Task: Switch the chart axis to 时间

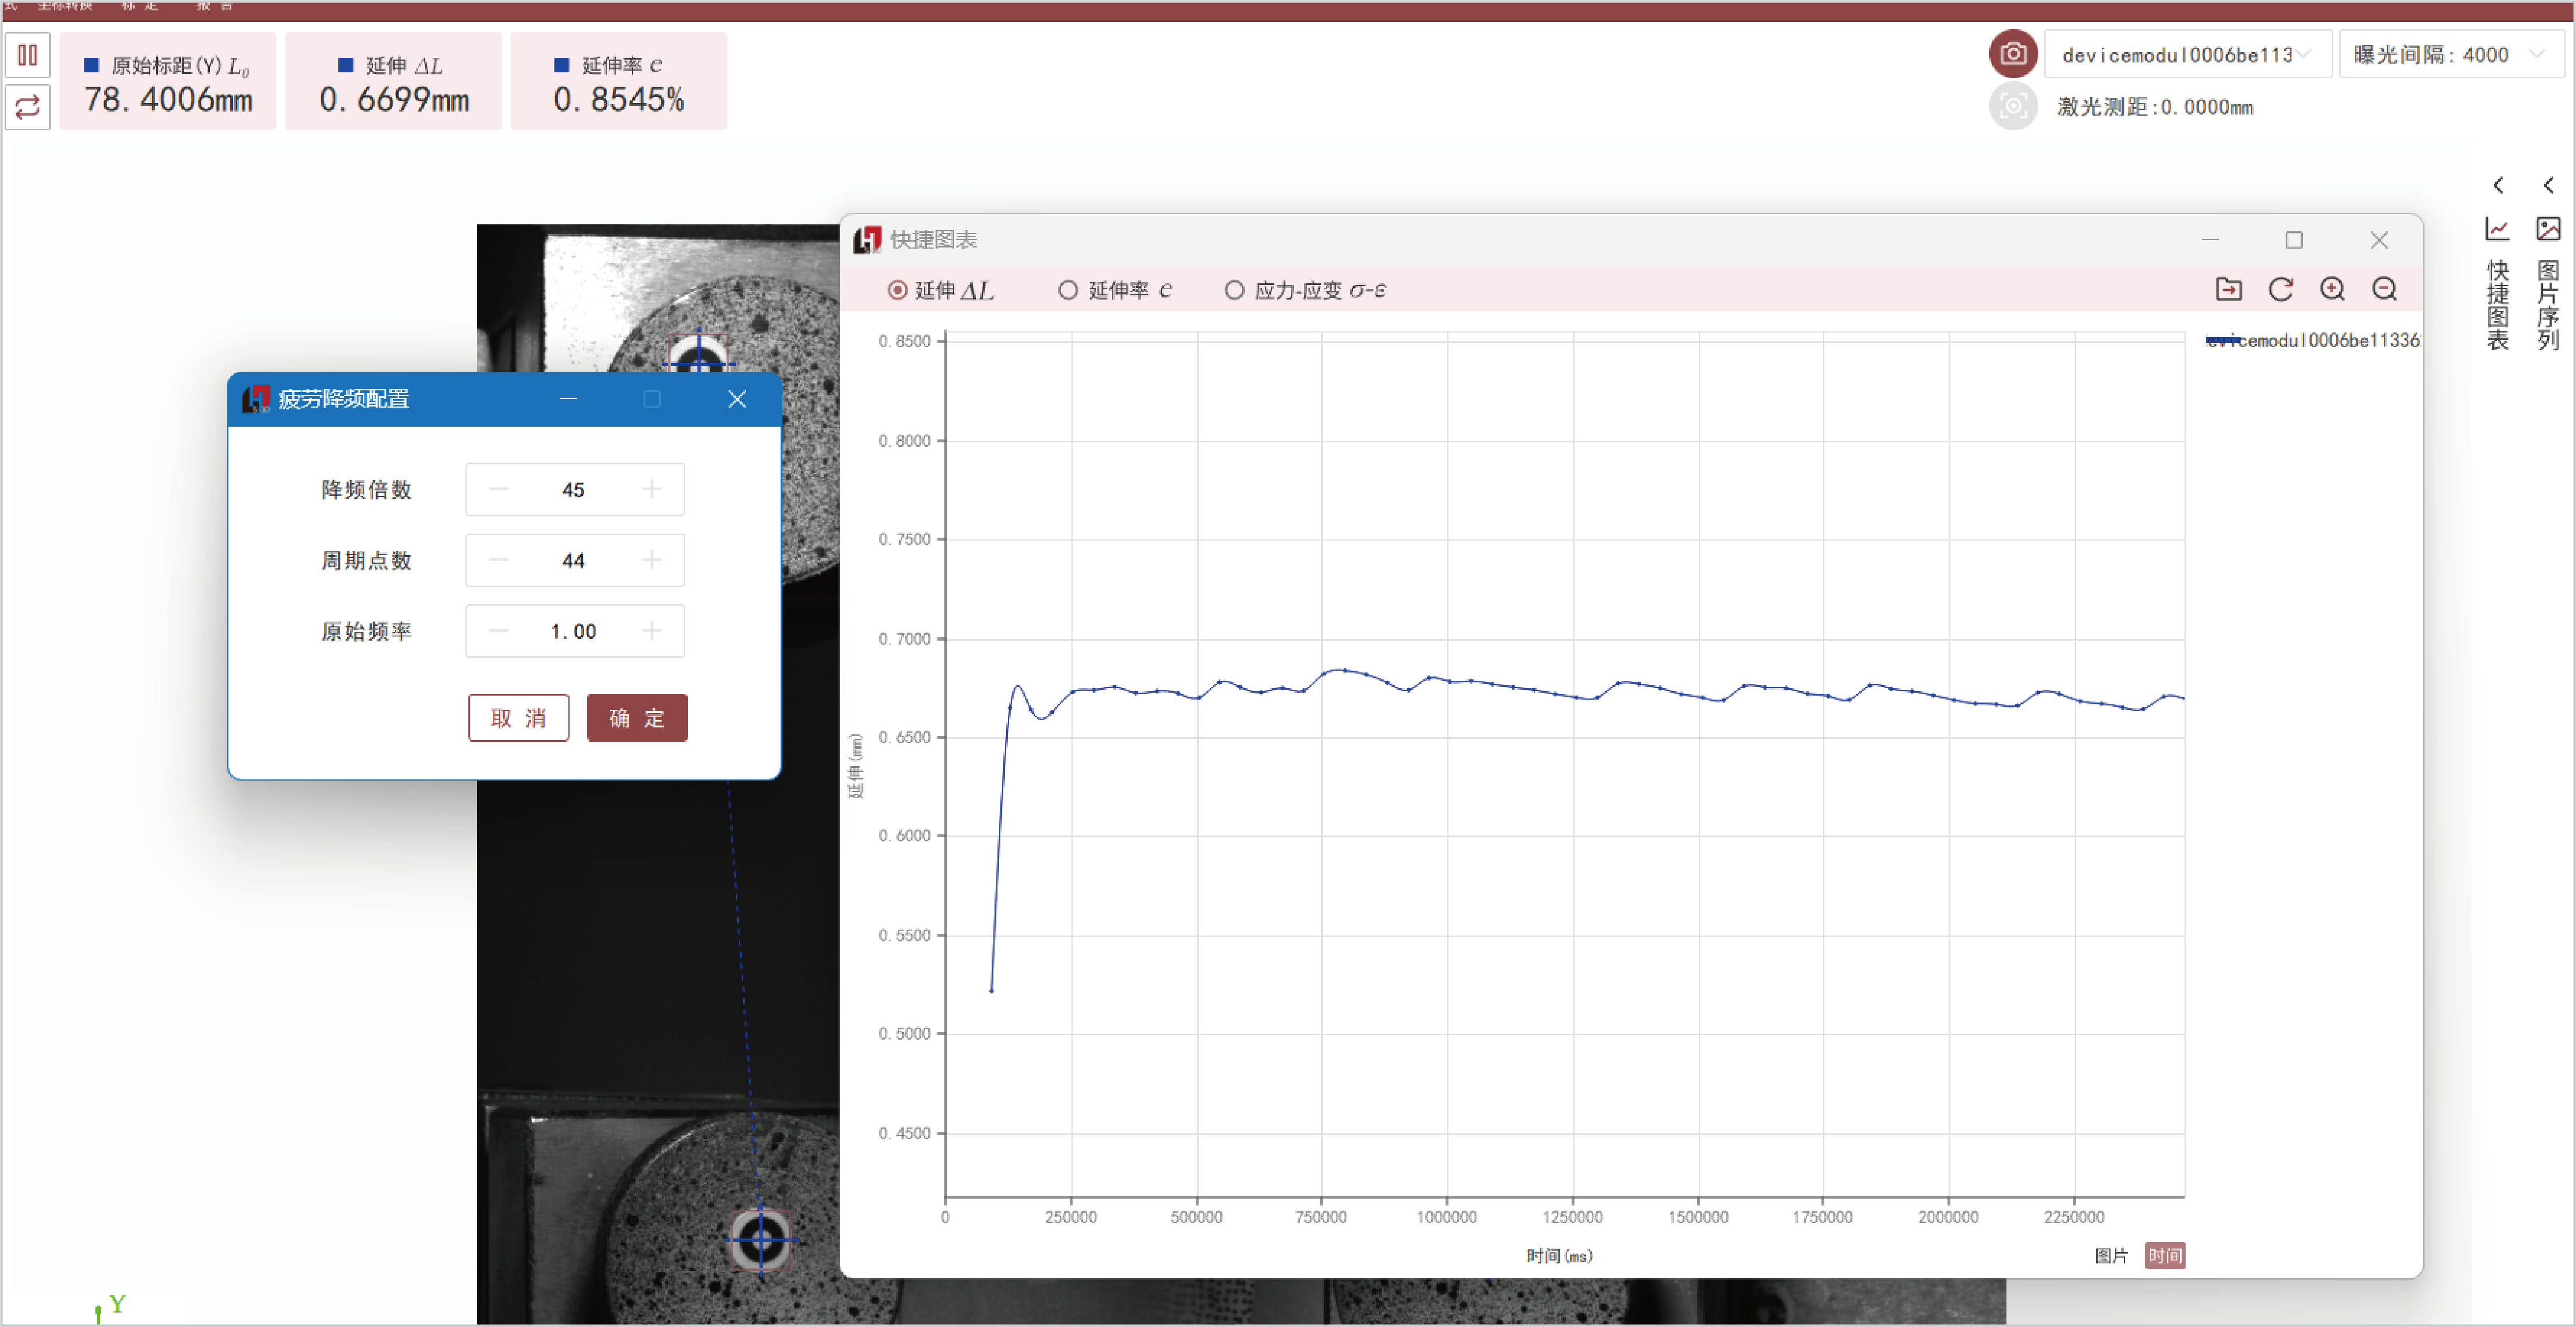Action: click(2165, 1256)
